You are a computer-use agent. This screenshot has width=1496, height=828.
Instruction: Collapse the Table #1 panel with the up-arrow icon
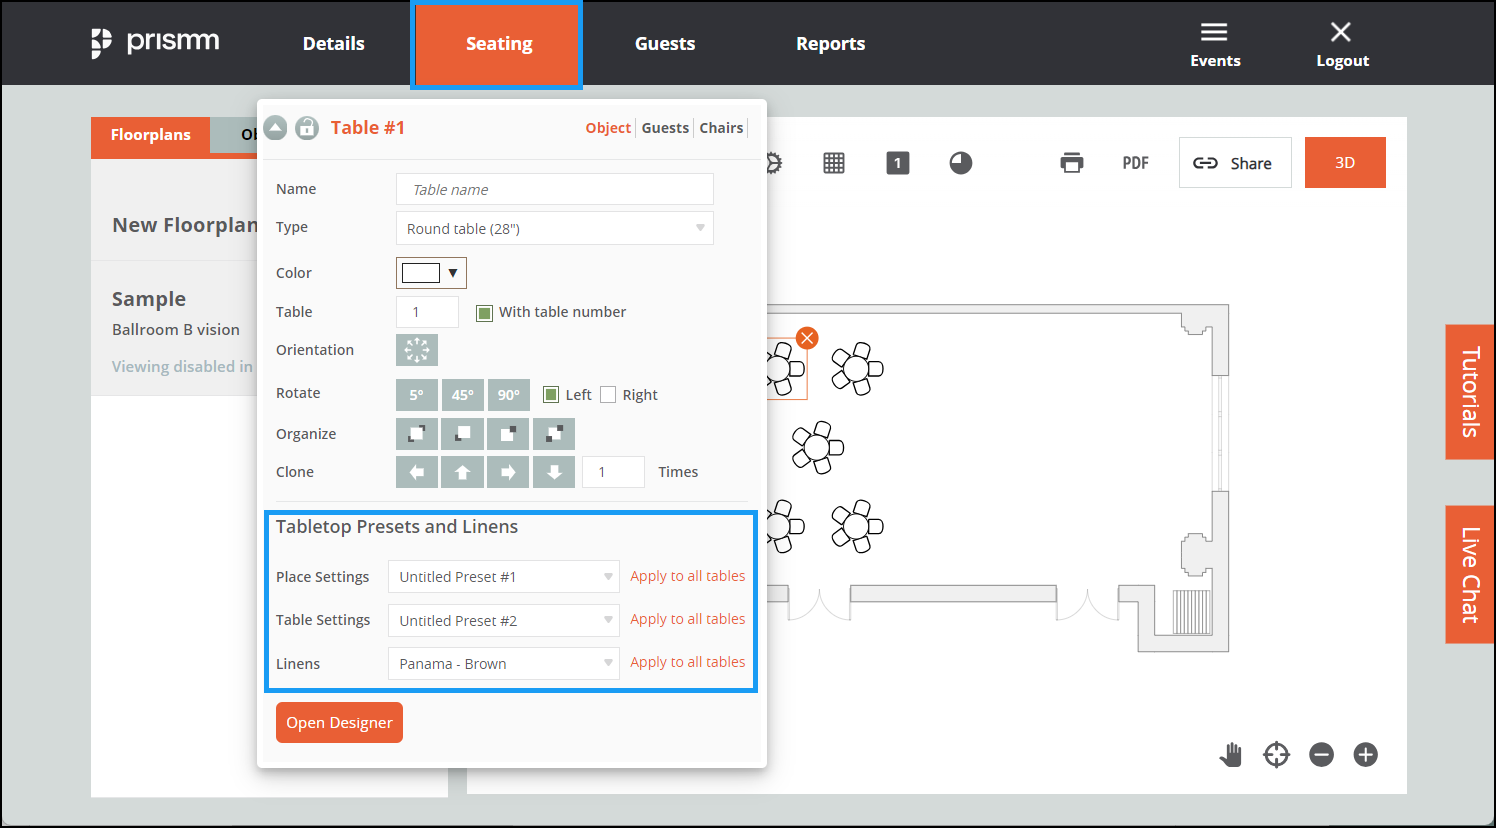tap(275, 128)
